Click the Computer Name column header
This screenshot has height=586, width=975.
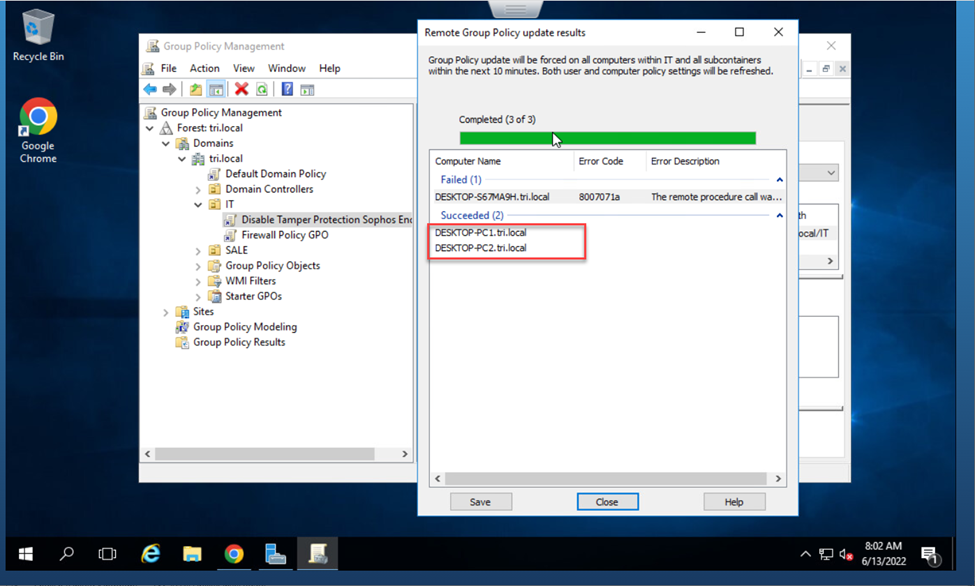pos(468,161)
